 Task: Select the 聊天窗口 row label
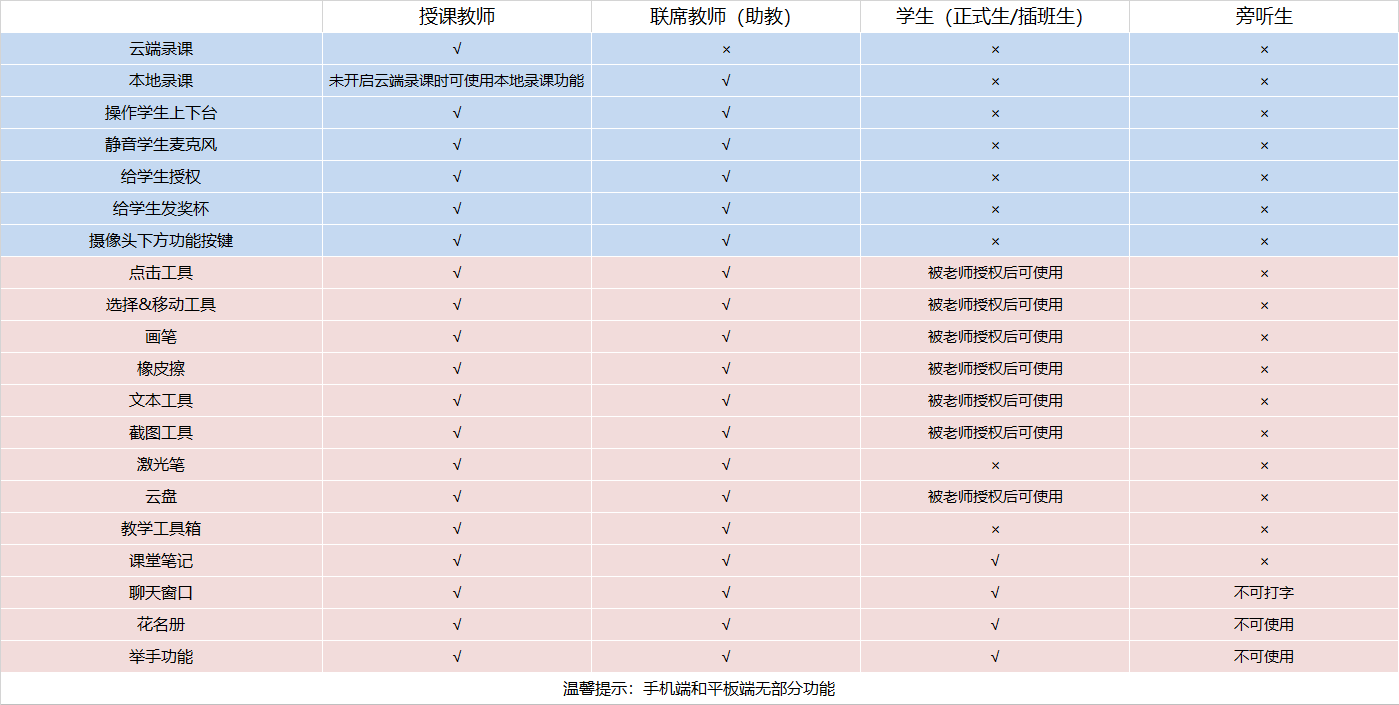[x=161, y=593]
